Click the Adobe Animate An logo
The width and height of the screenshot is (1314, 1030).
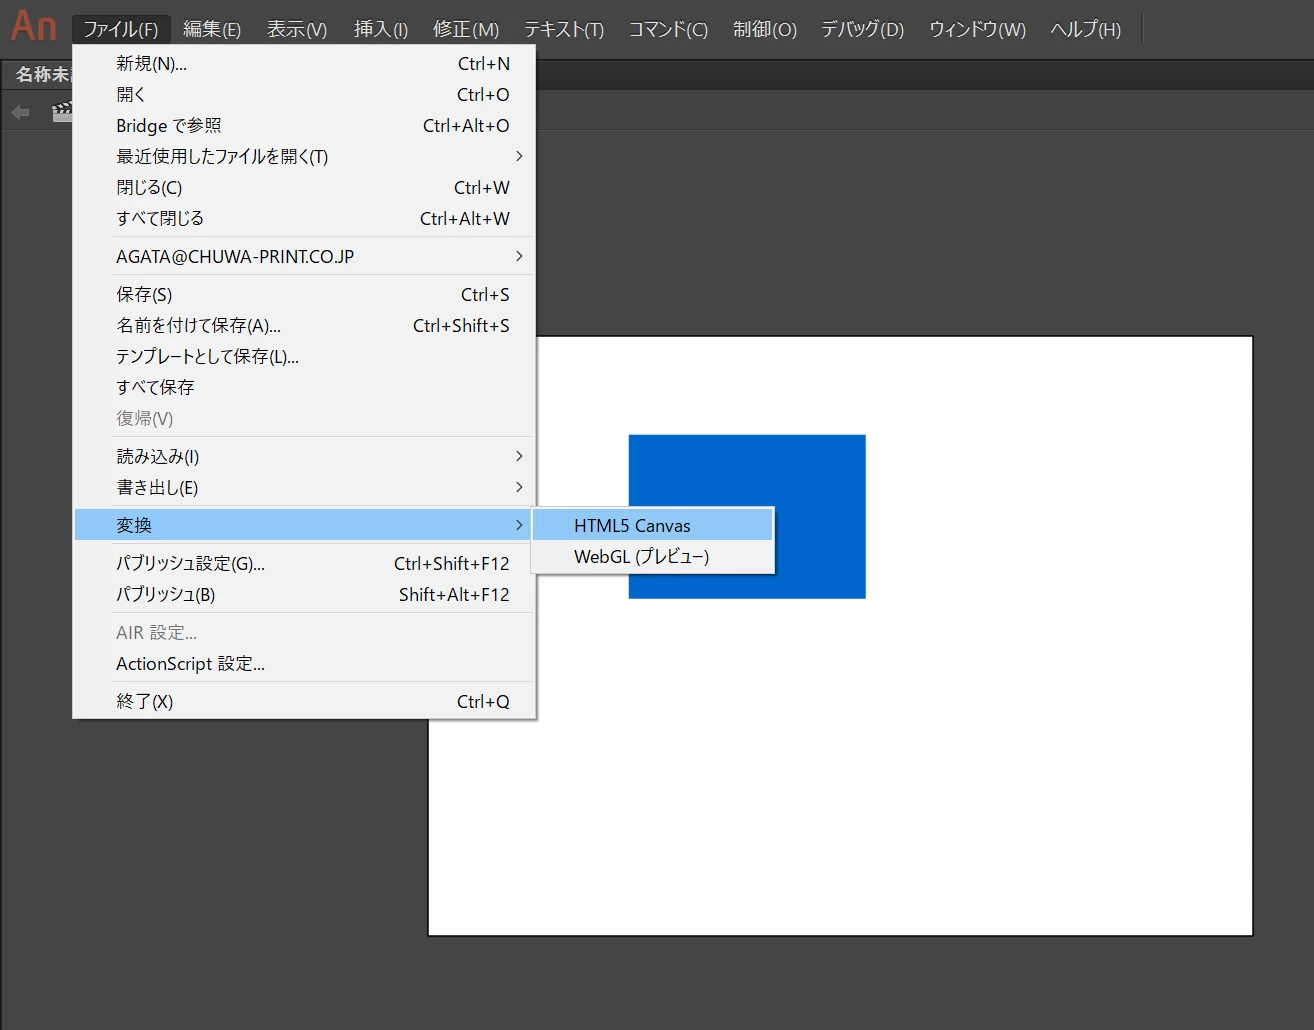[x=33, y=26]
